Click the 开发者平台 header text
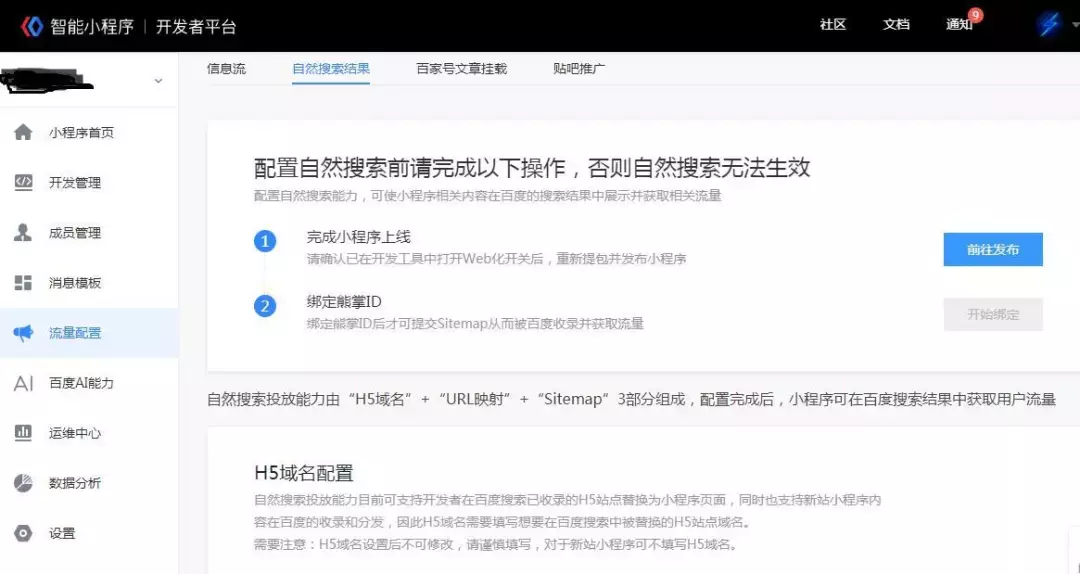This screenshot has width=1080, height=574. [196, 27]
